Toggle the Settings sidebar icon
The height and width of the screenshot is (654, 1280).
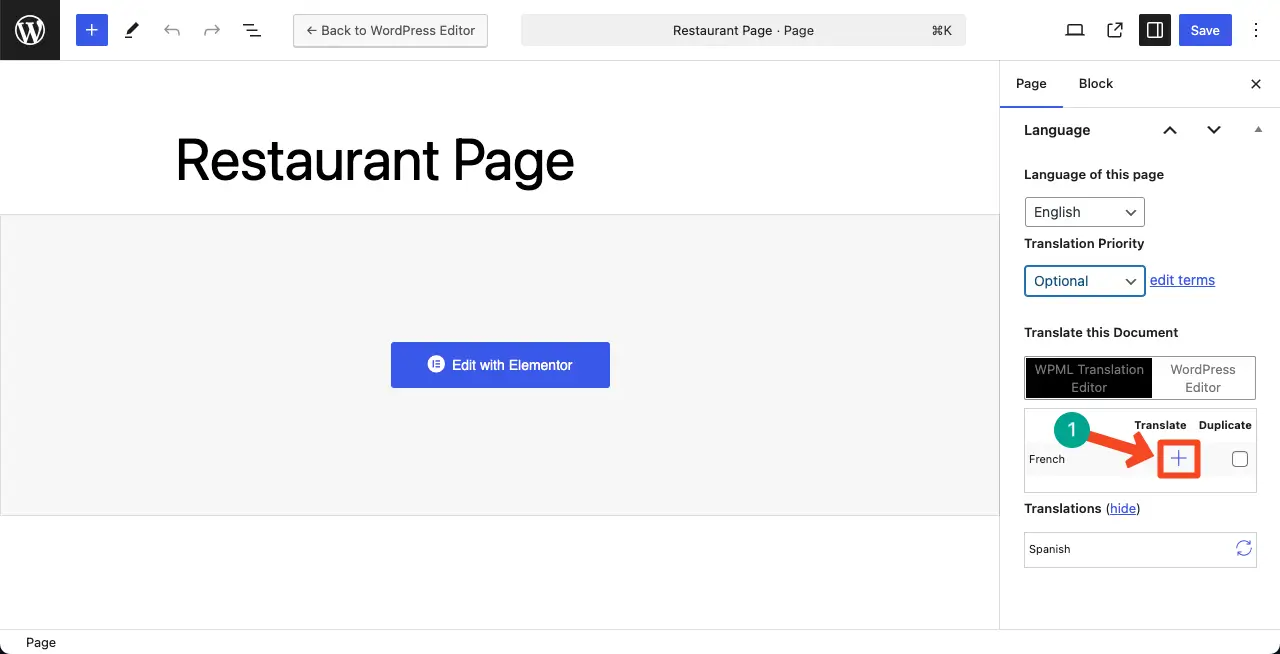click(x=1155, y=30)
